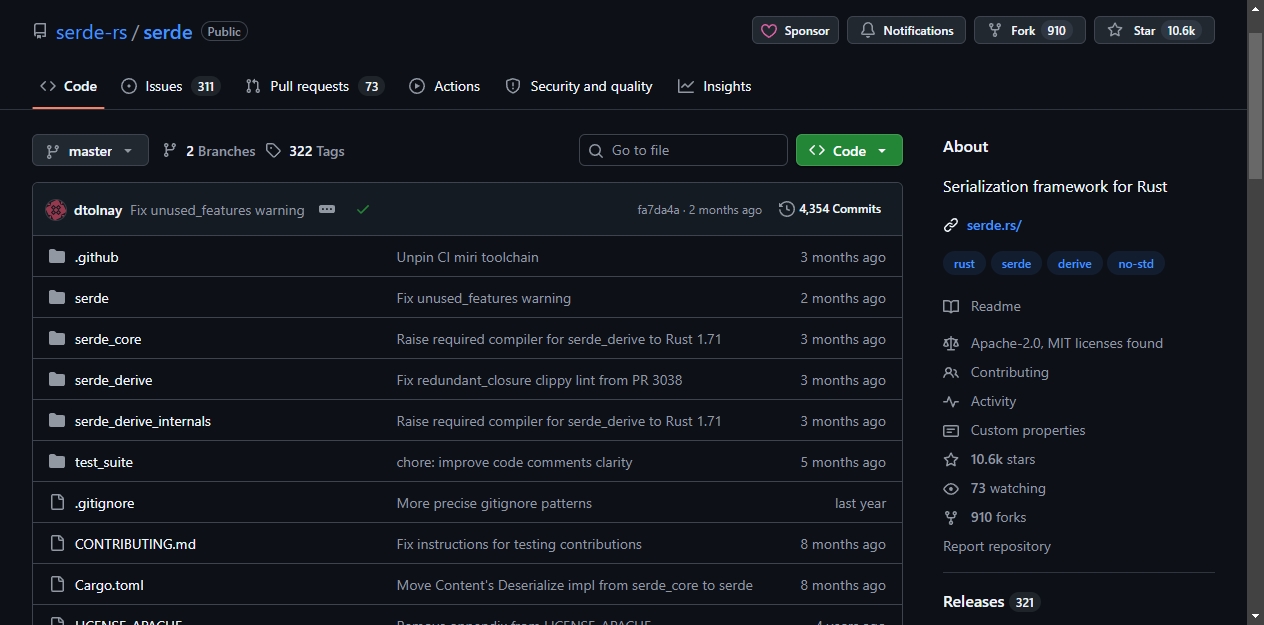This screenshot has height=625, width=1264.
Task: Open dtolnay's profile link
Action: tap(98, 210)
